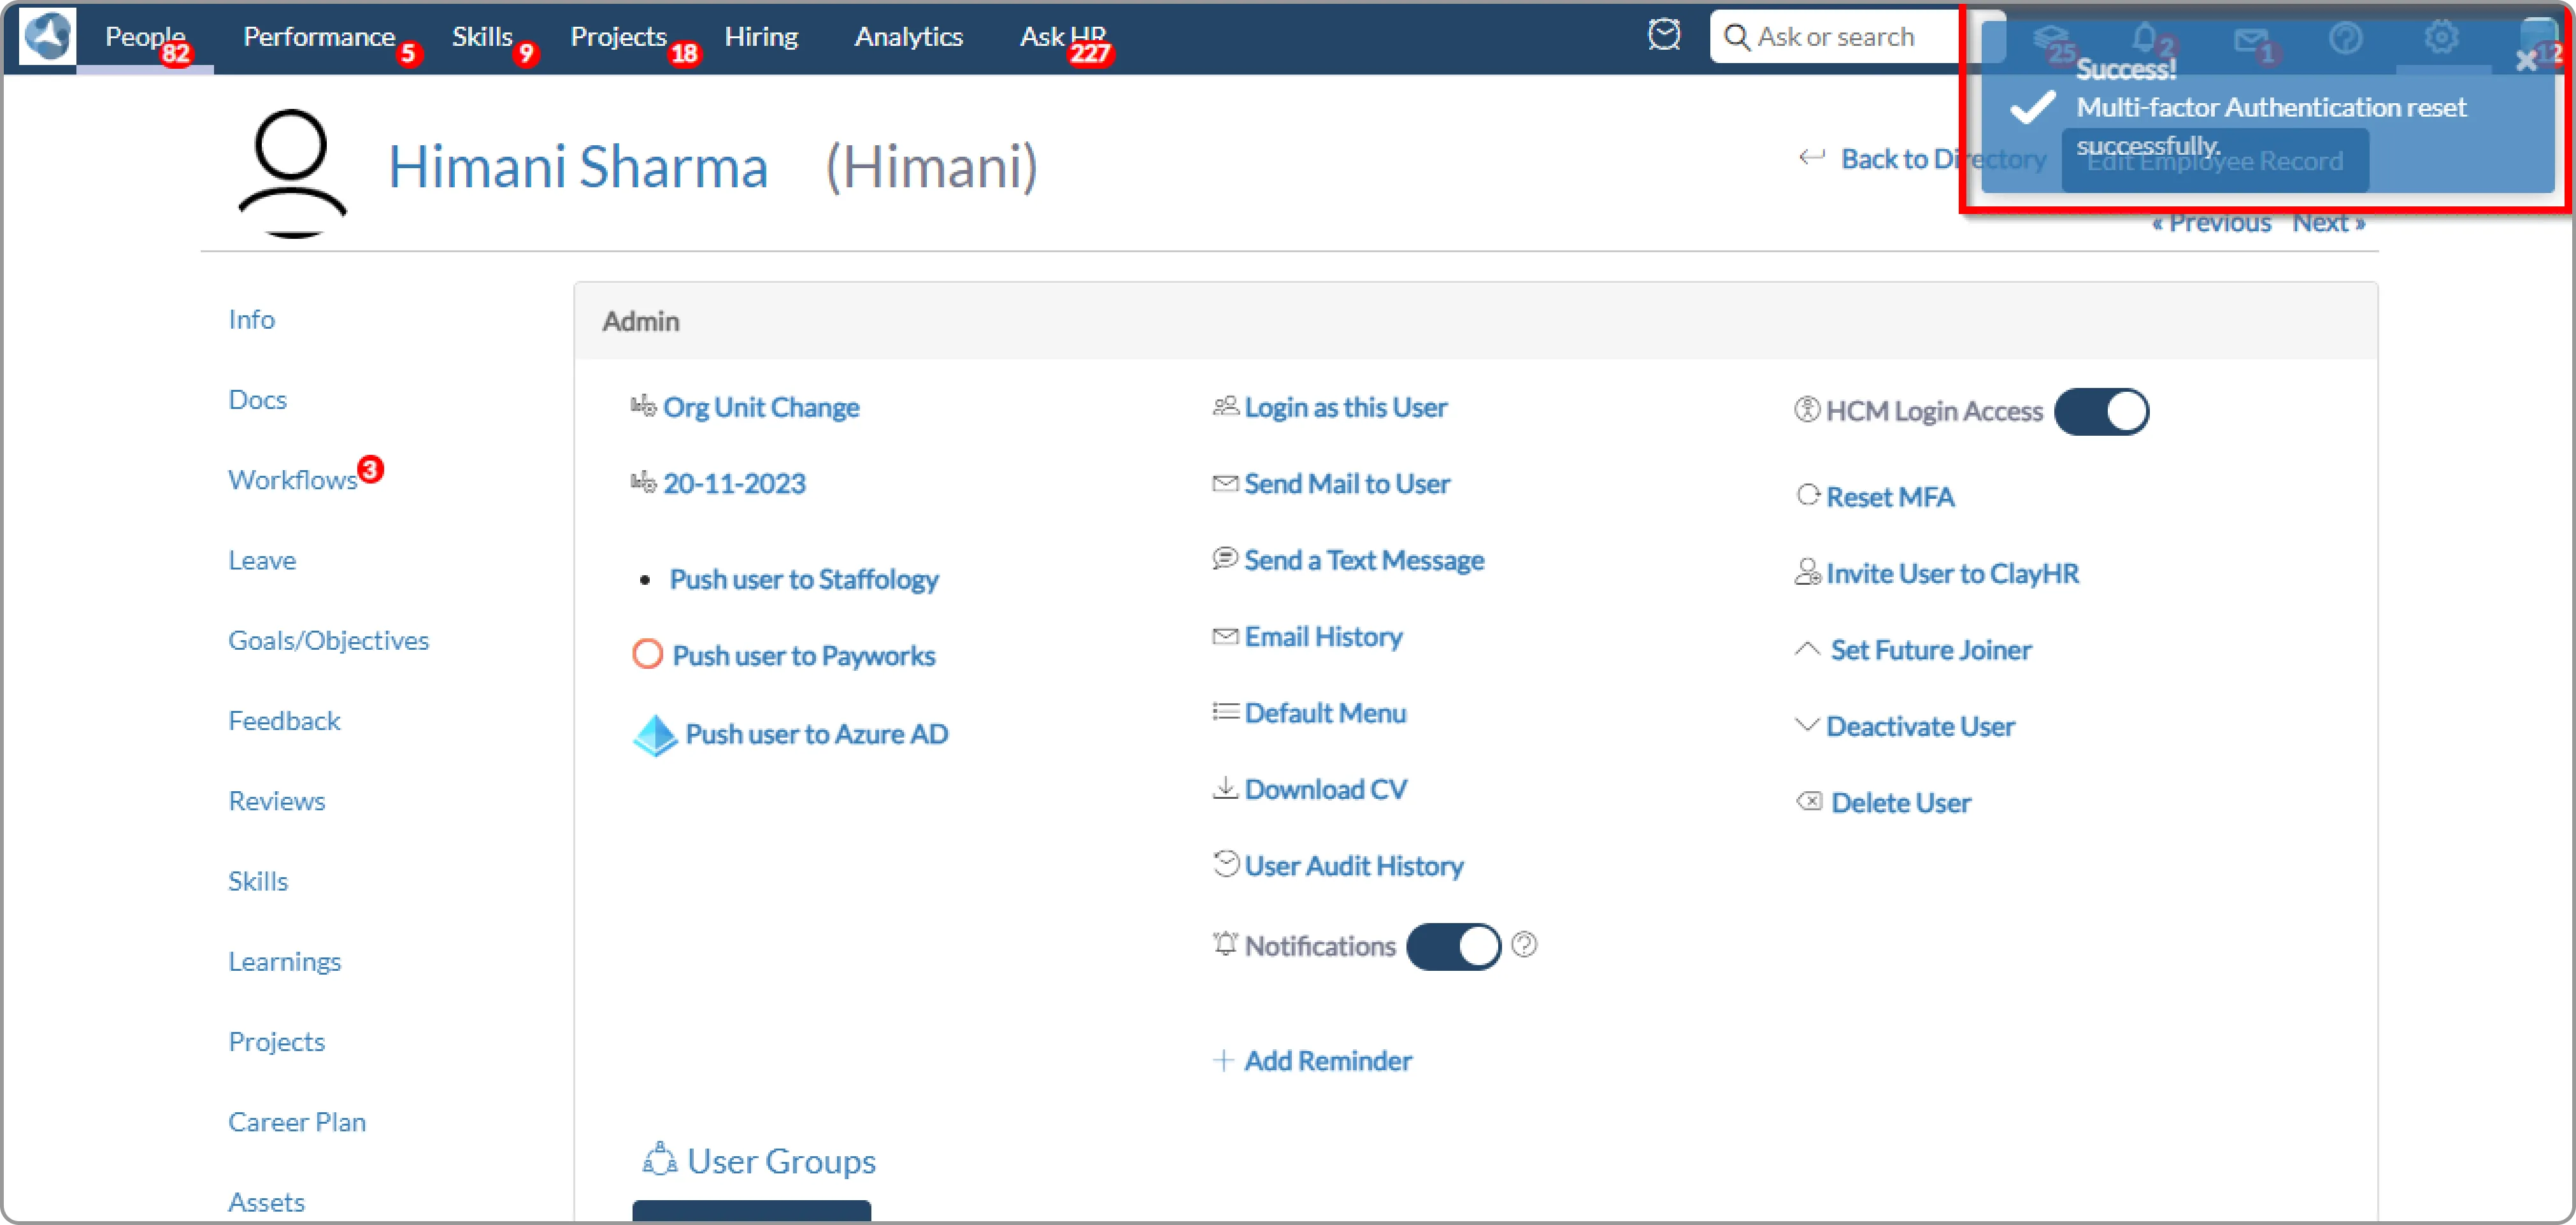
Task: Open Workflows tab in sidebar
Action: (292, 480)
